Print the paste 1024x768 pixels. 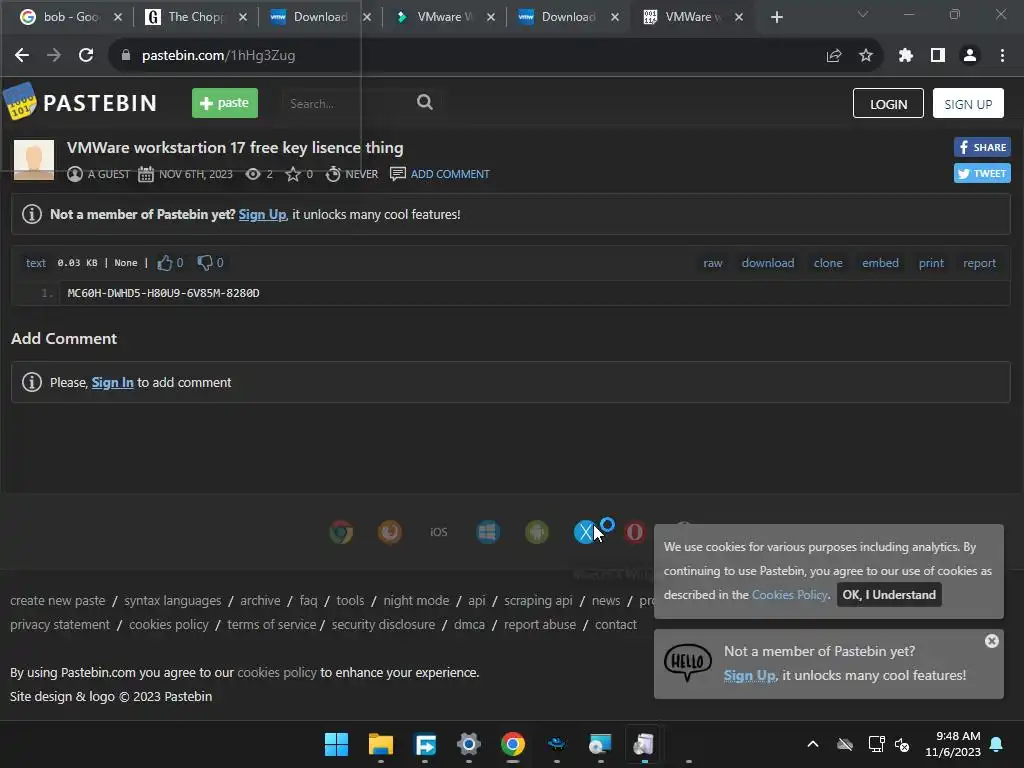click(x=931, y=263)
